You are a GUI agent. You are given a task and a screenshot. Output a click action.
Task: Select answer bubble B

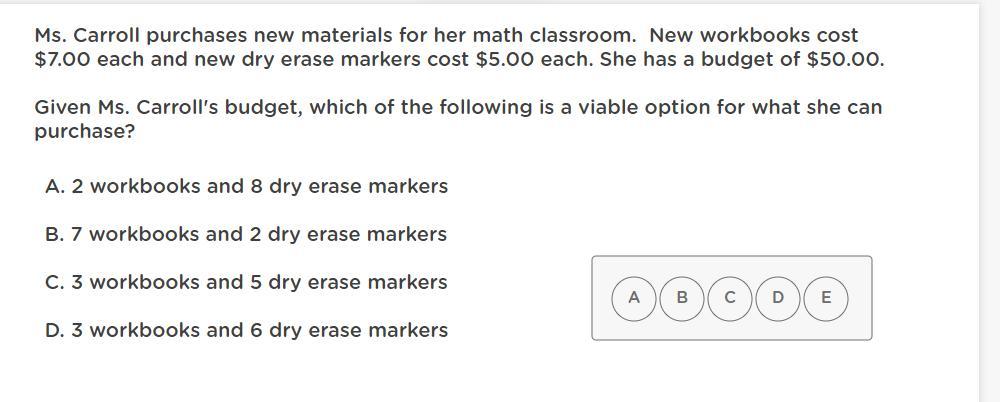(x=682, y=298)
